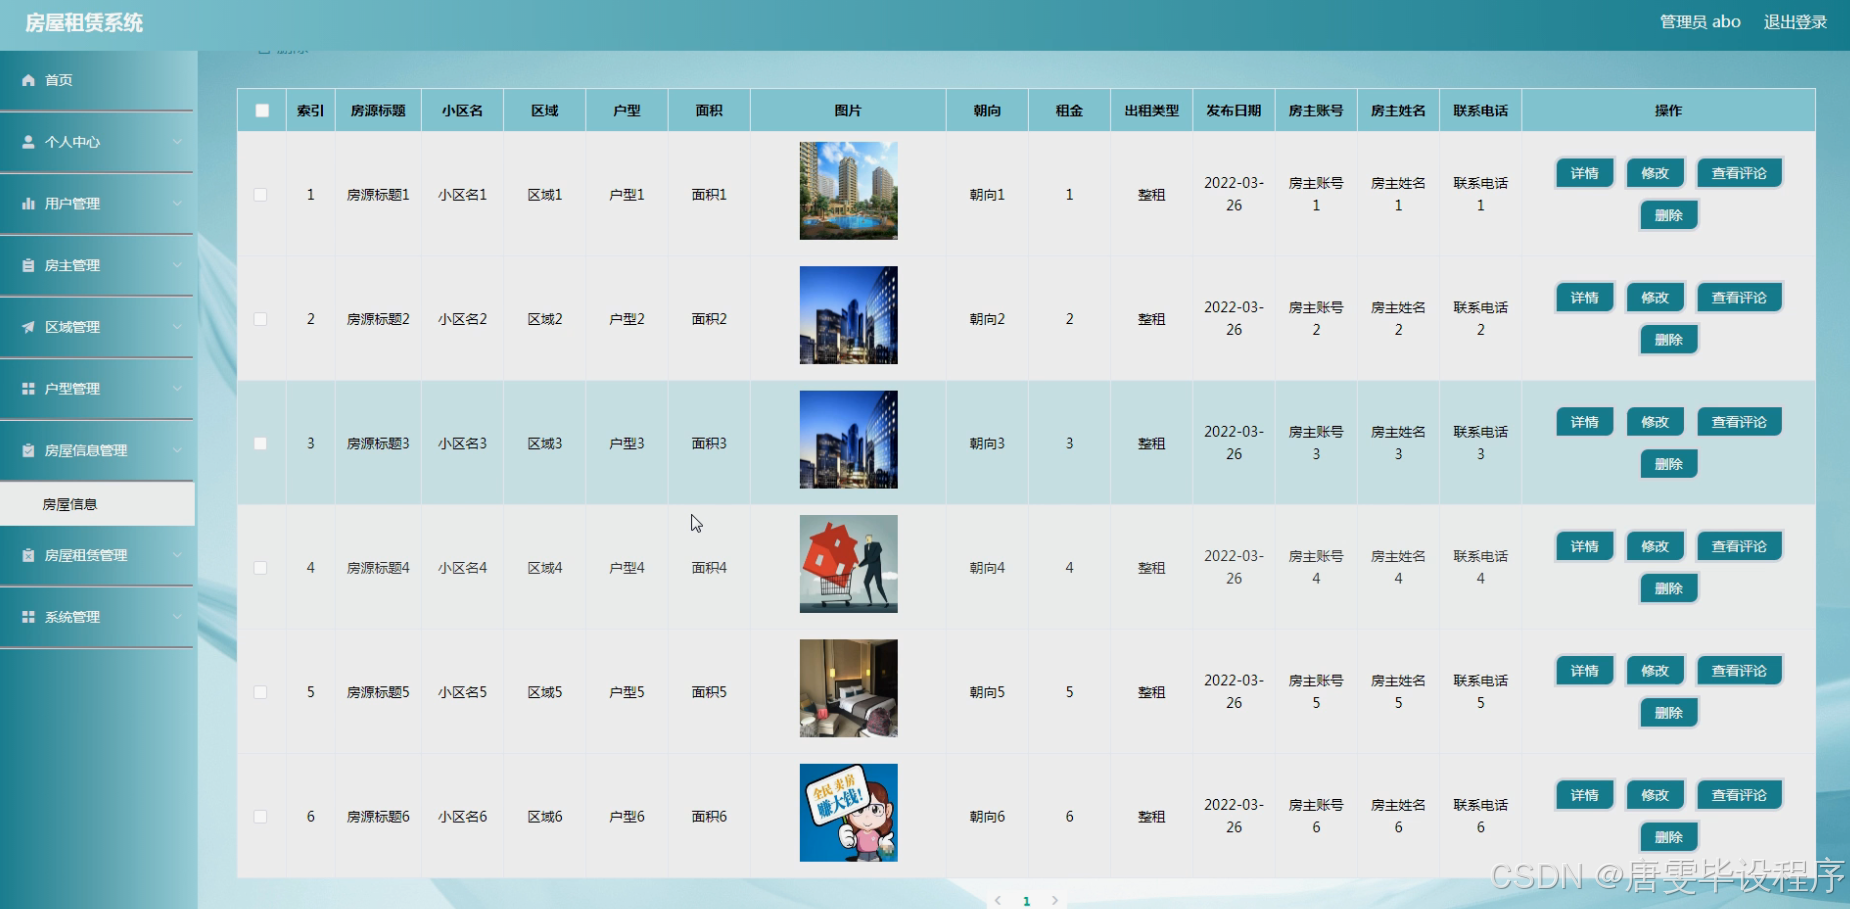Click 删除 button for 房源标题4
Screen dimensions: 1850x909
coord(1668,588)
